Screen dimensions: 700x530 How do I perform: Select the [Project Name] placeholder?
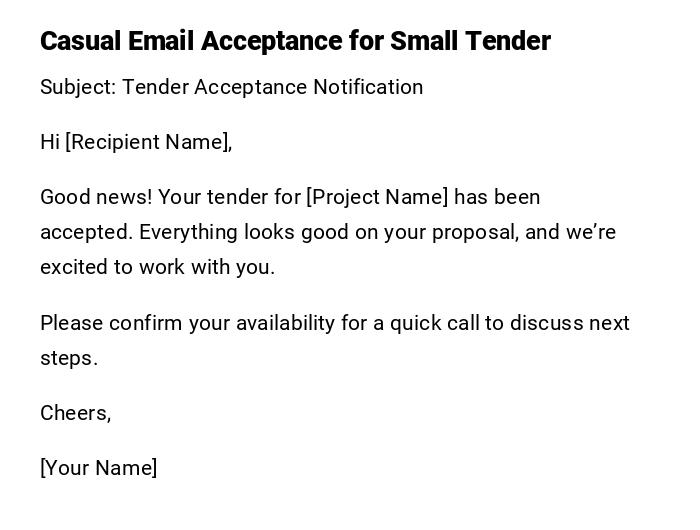377,197
